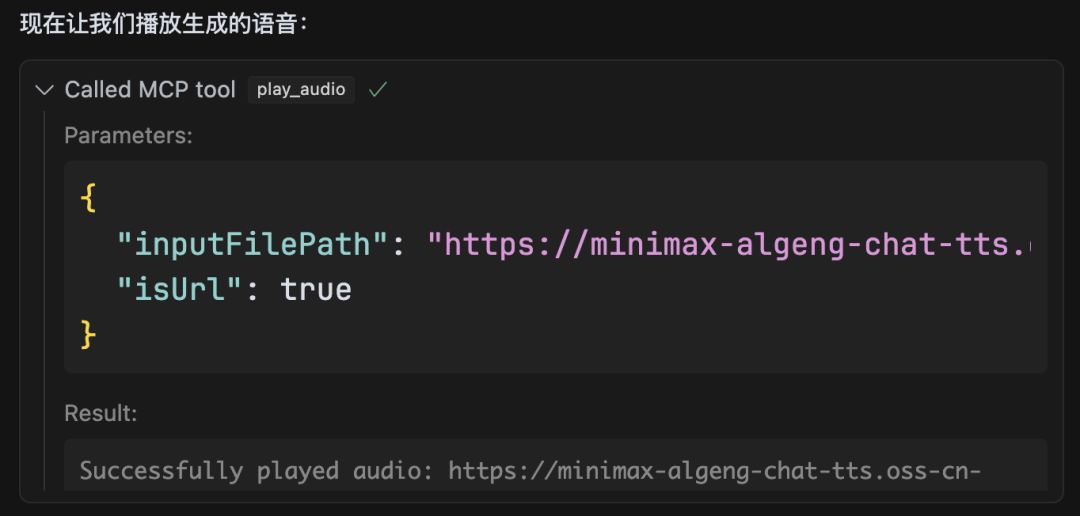Click the colon after "inputFilePath" key
Screen dimensions: 1080x516
point(398,244)
